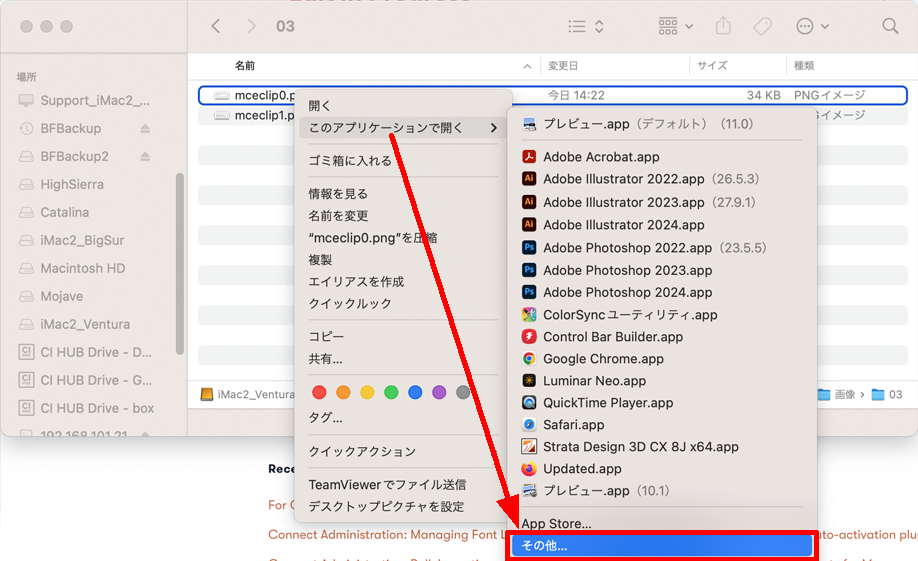Choose 共有... in context menu
918x561 pixels.
click(325, 359)
